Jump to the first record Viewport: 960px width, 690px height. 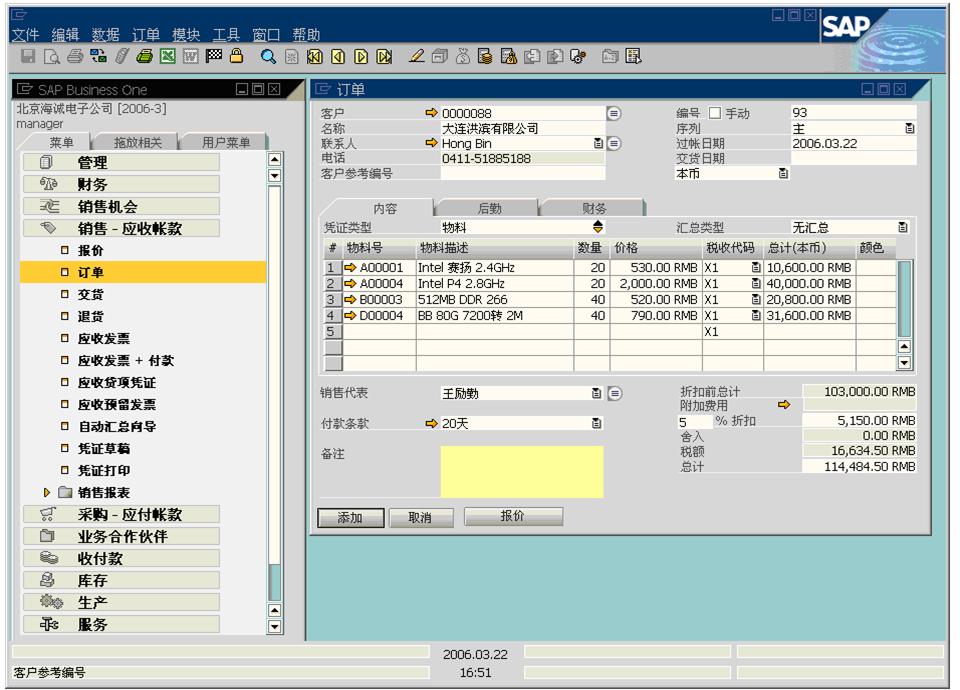(x=315, y=57)
